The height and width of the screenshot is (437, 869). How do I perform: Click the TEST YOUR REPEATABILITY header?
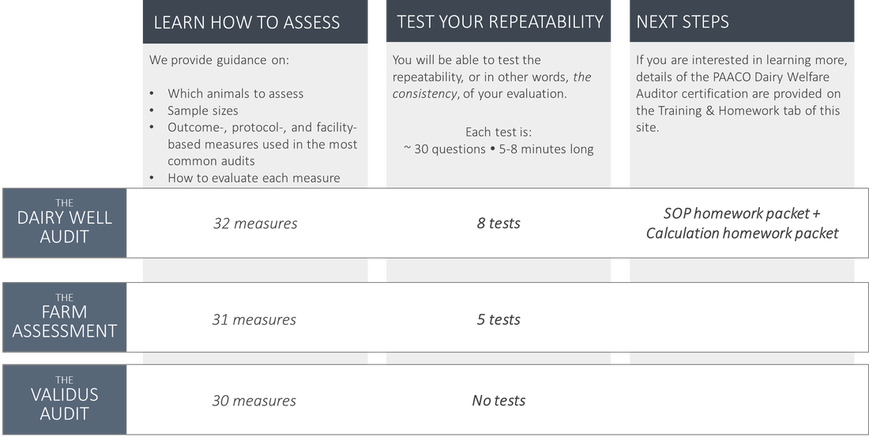tap(498, 21)
